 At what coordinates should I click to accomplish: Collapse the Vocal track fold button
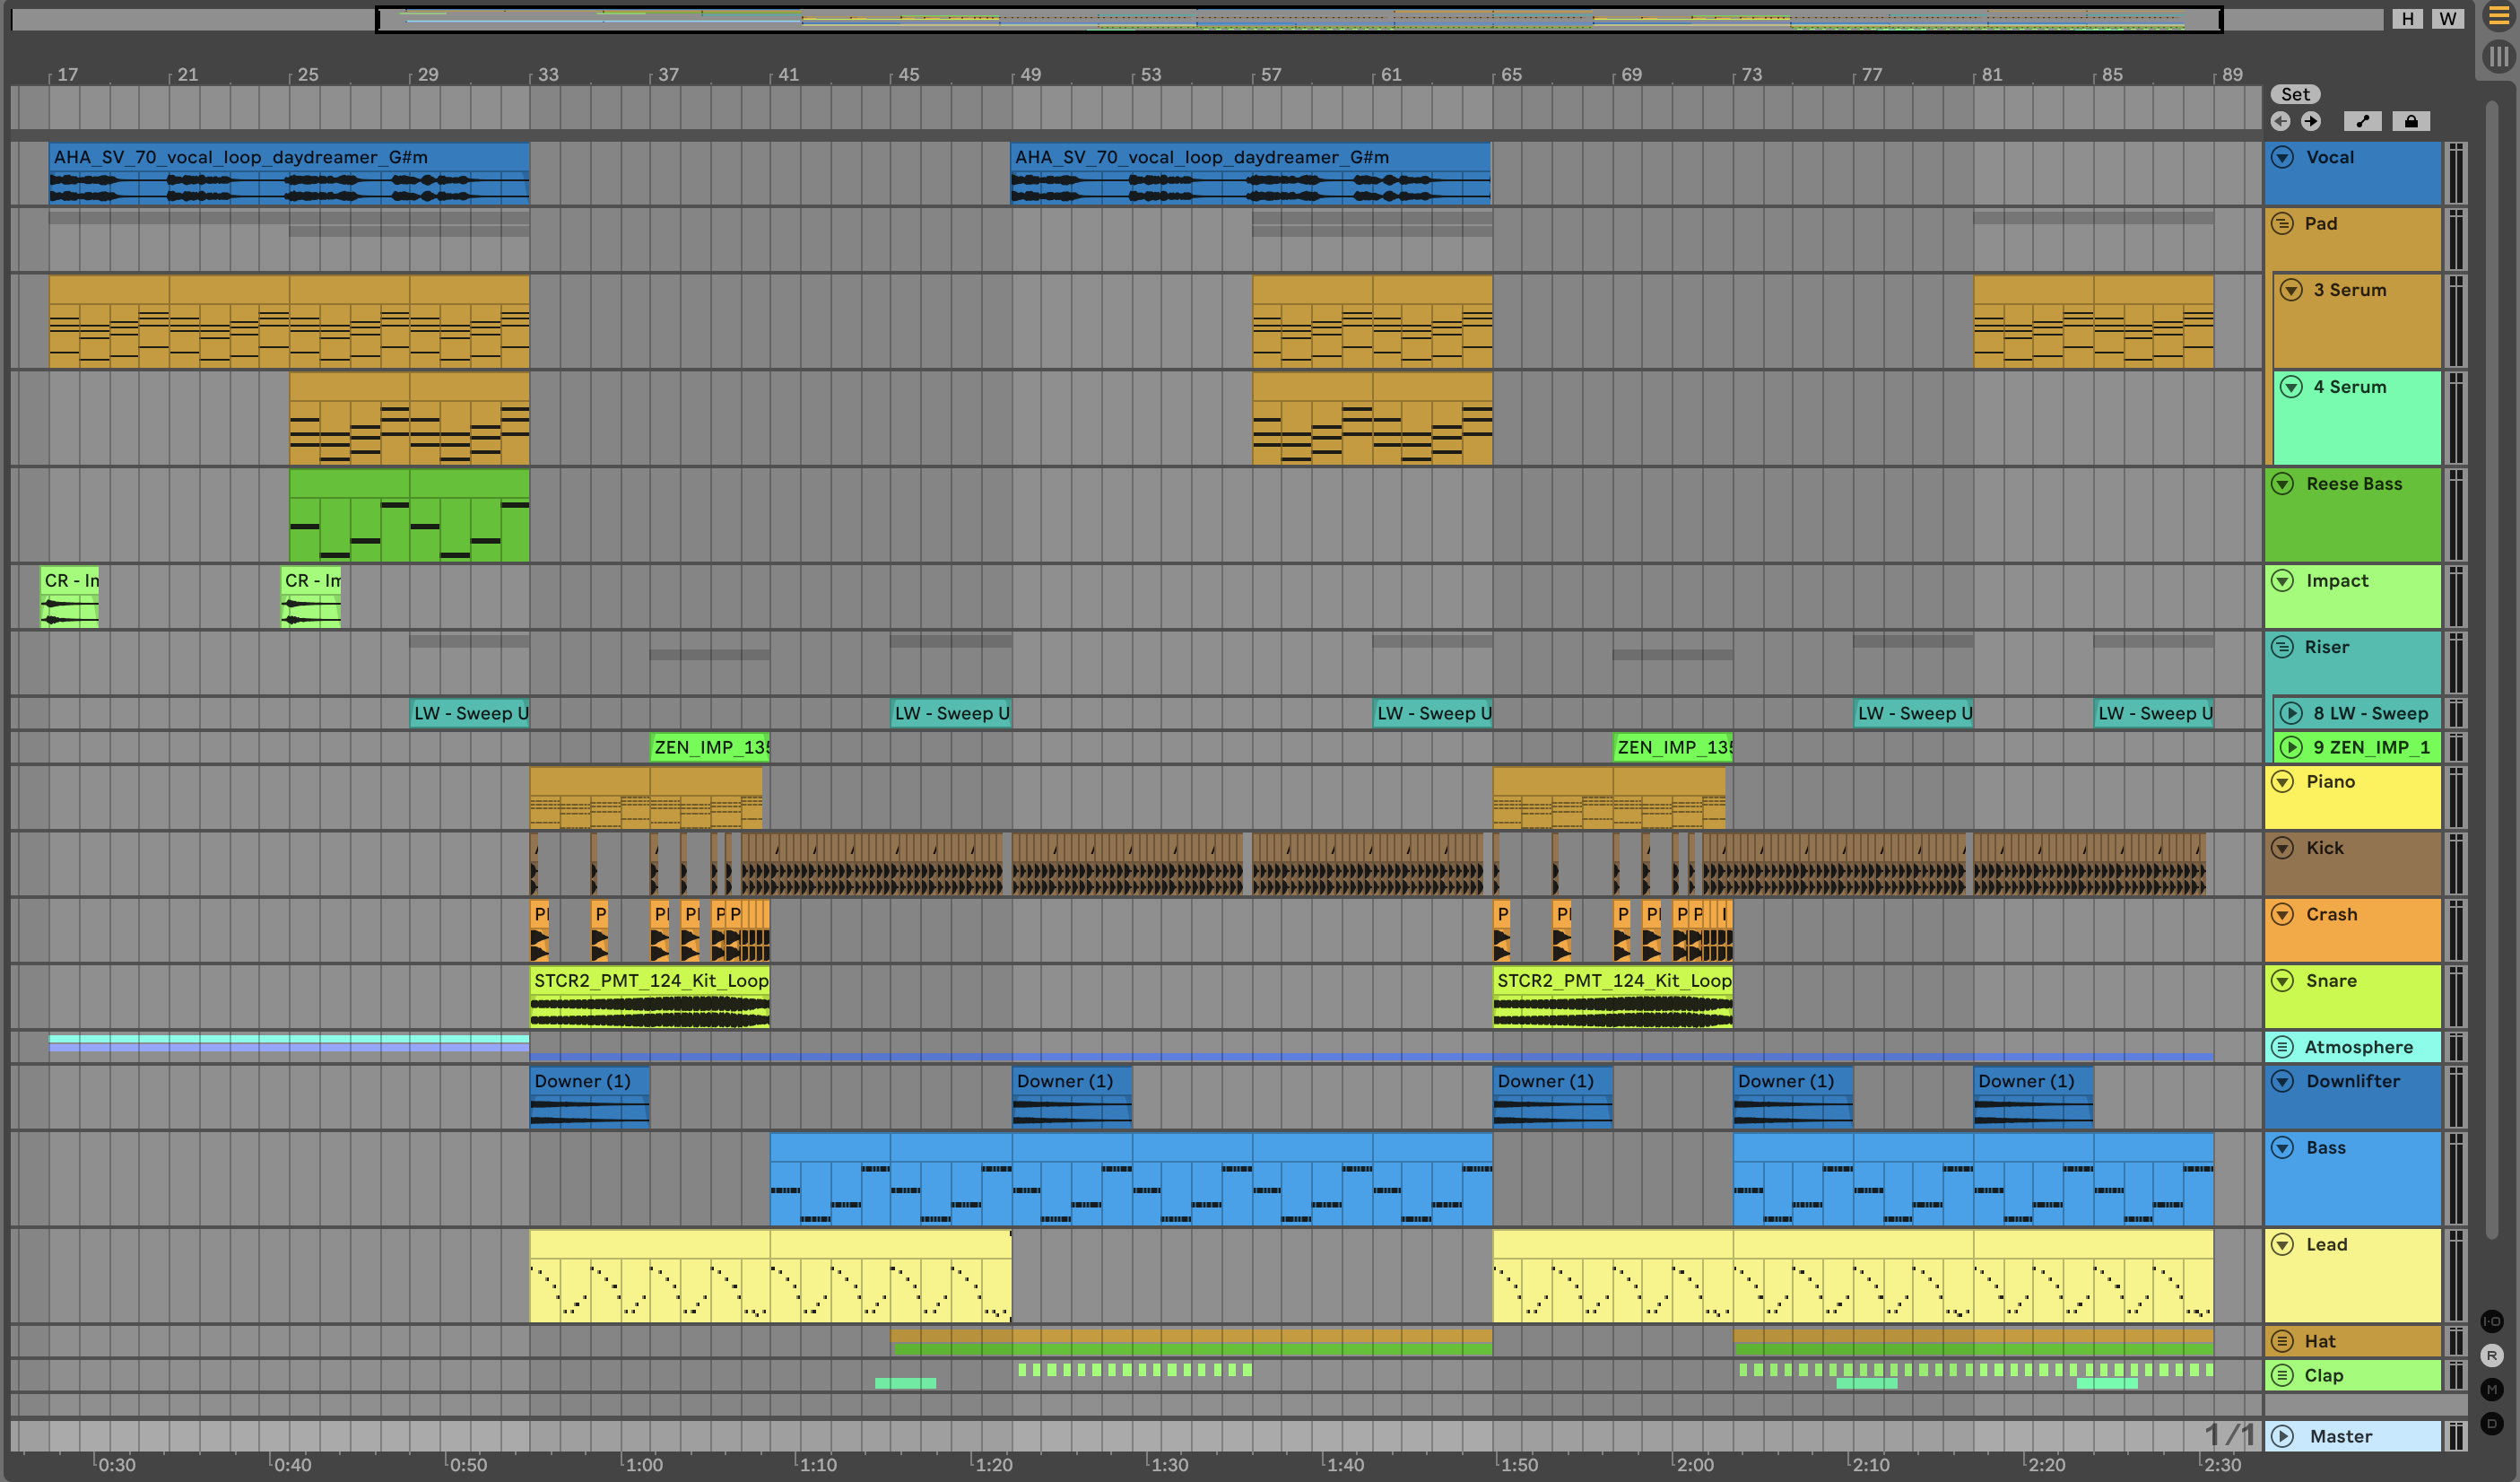point(2282,157)
